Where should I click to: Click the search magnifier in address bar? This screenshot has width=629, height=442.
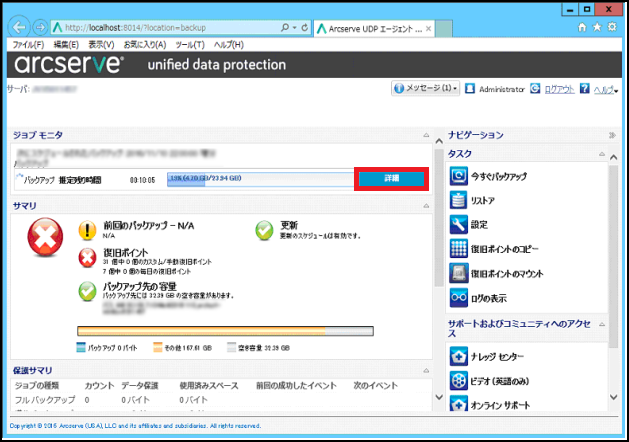tap(285, 28)
